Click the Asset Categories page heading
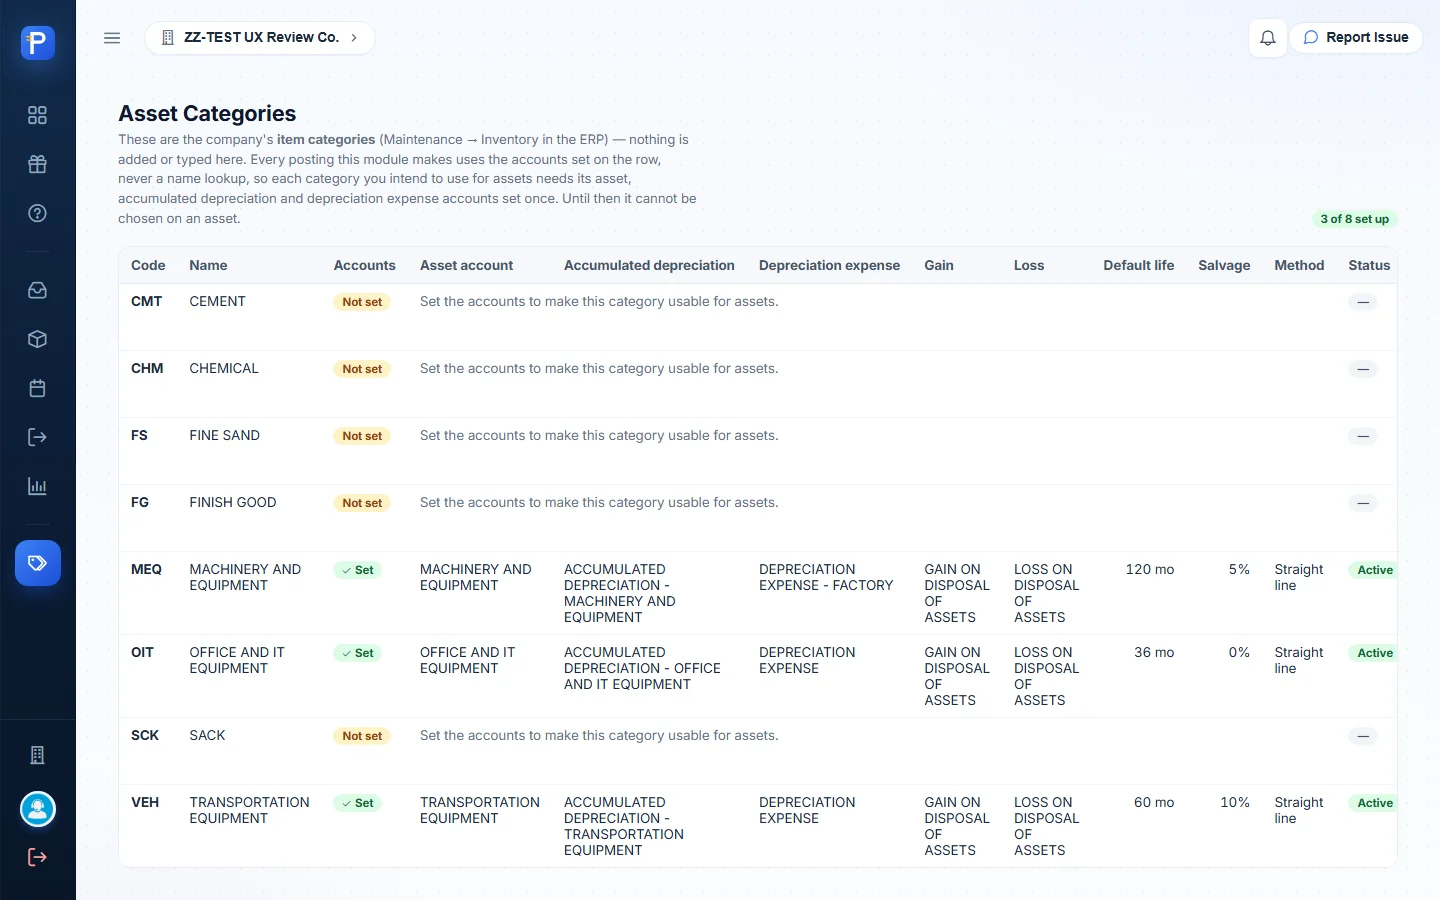1440x900 pixels. [x=207, y=113]
